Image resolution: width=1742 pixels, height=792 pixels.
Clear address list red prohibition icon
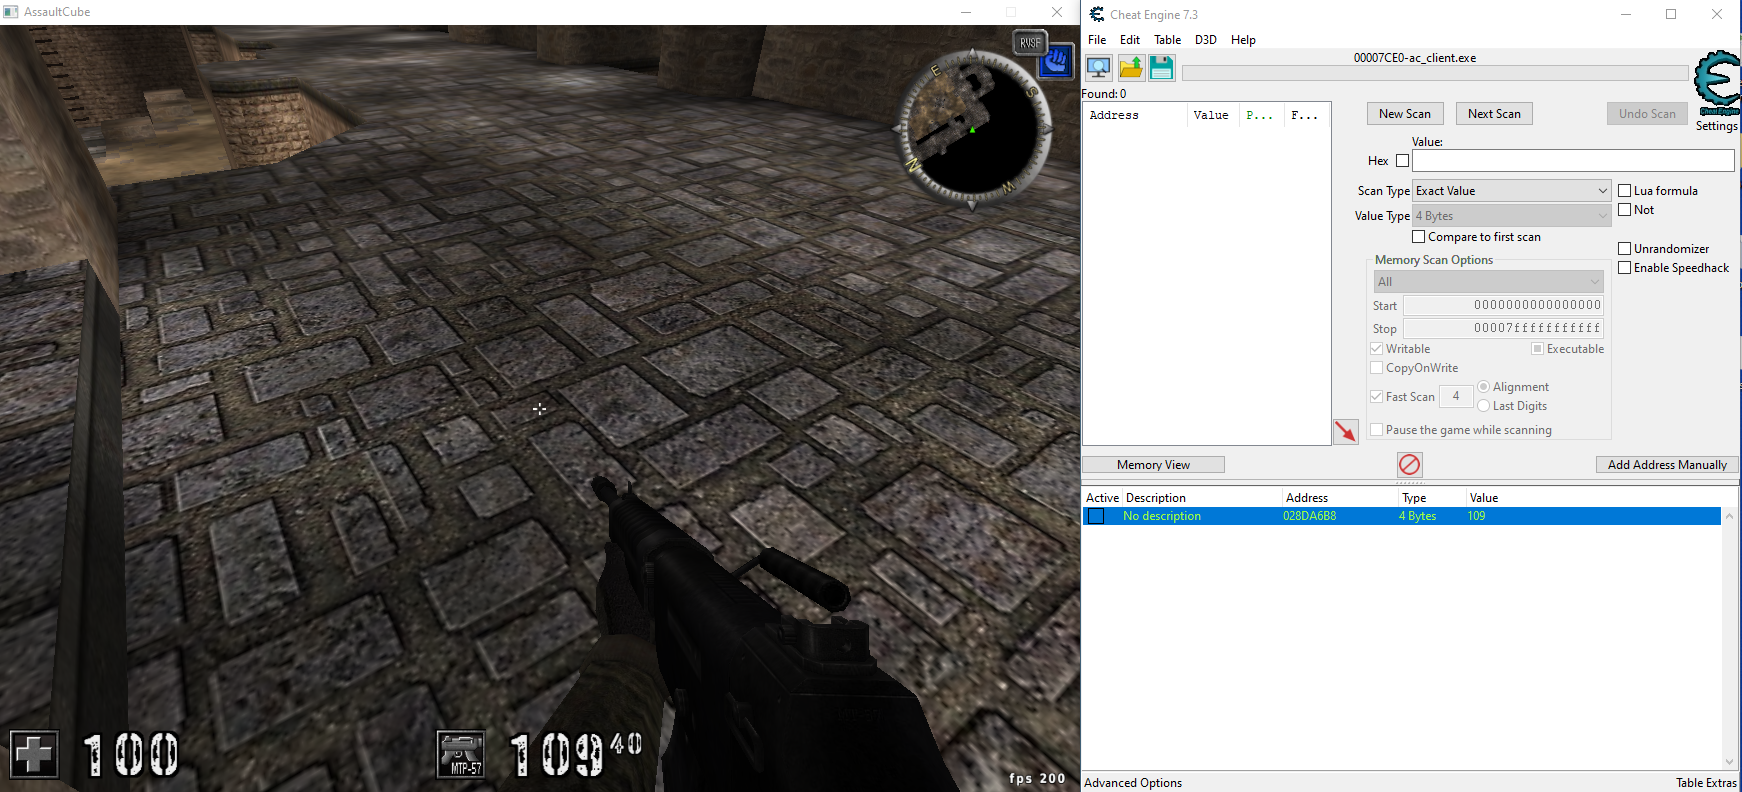[1409, 464]
